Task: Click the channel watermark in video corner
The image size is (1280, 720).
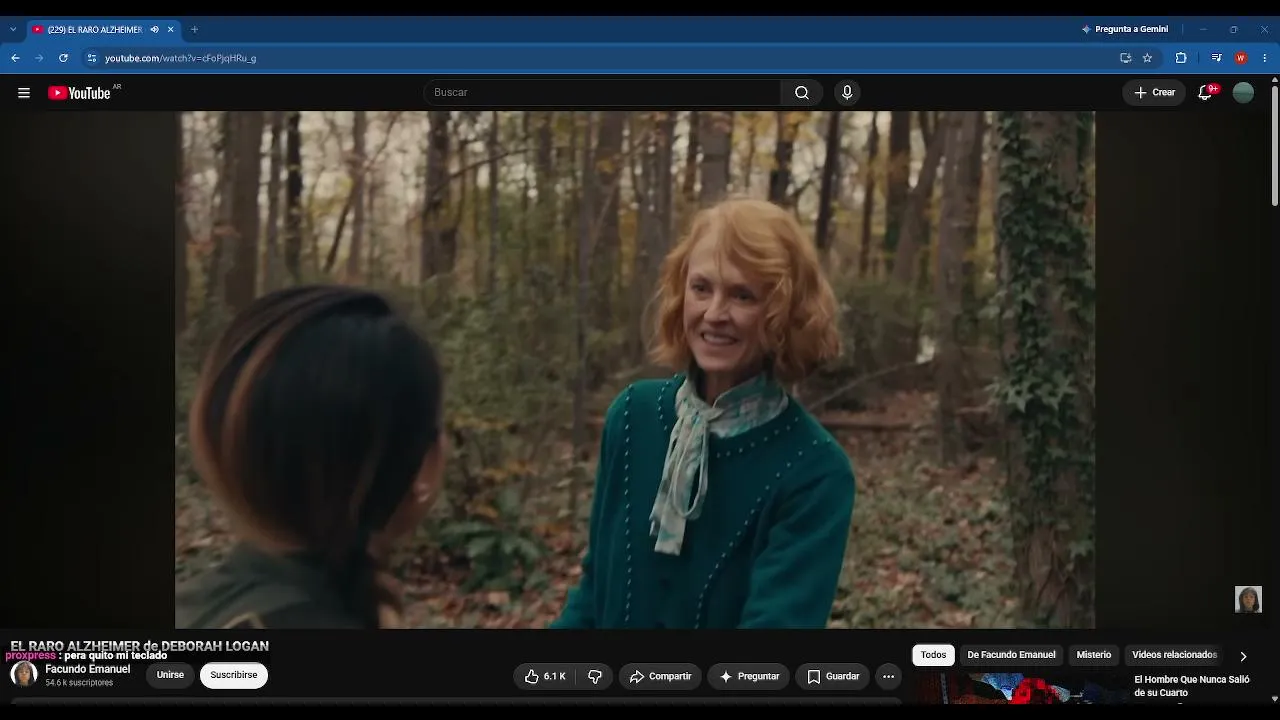Action: coord(1248,599)
